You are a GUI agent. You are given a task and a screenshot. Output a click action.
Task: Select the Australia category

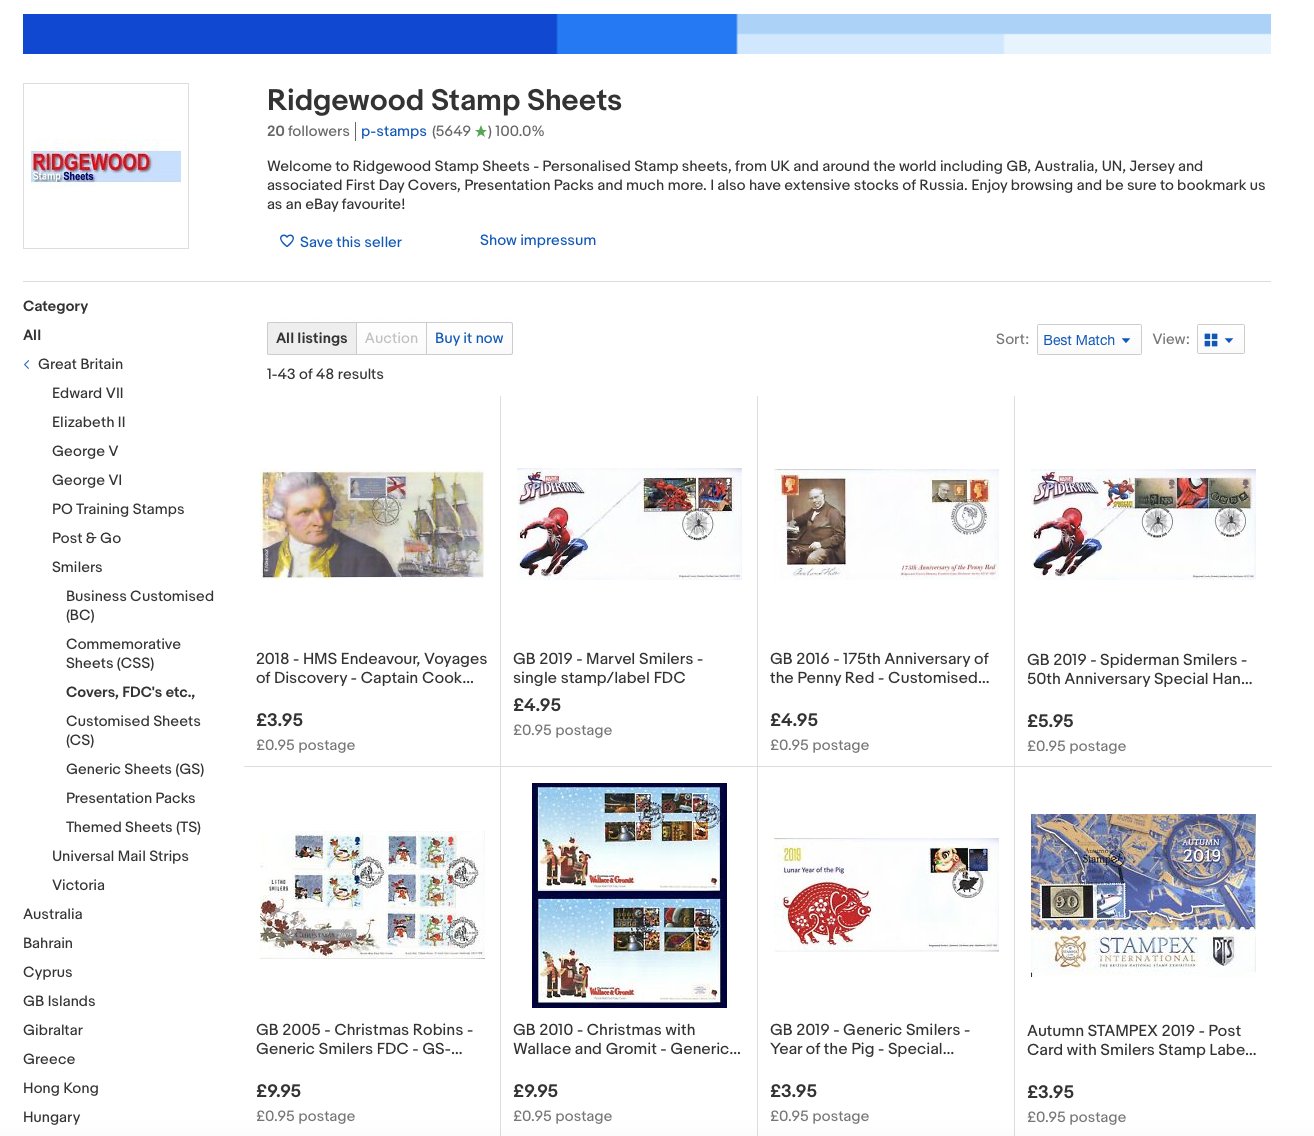pos(53,914)
